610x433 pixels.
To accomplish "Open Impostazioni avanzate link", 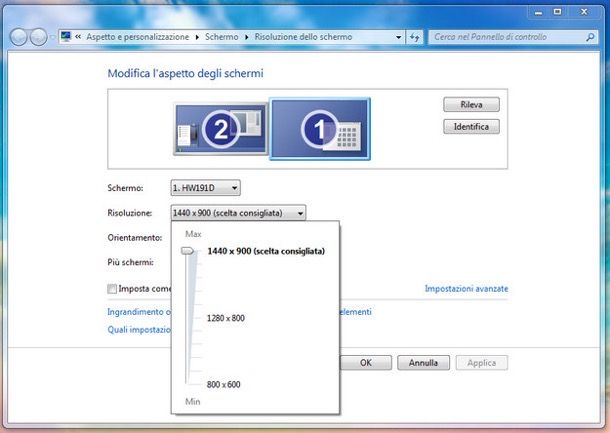I will 466,288.
